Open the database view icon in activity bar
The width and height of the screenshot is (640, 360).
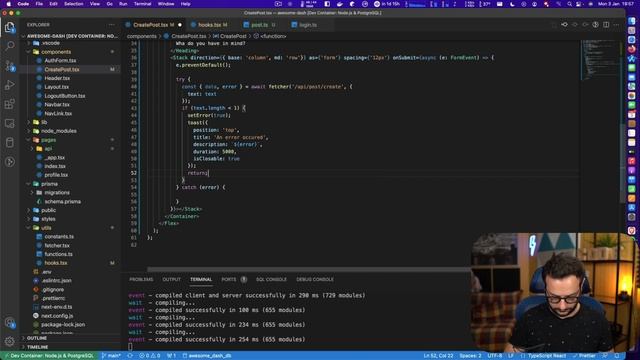point(10,142)
